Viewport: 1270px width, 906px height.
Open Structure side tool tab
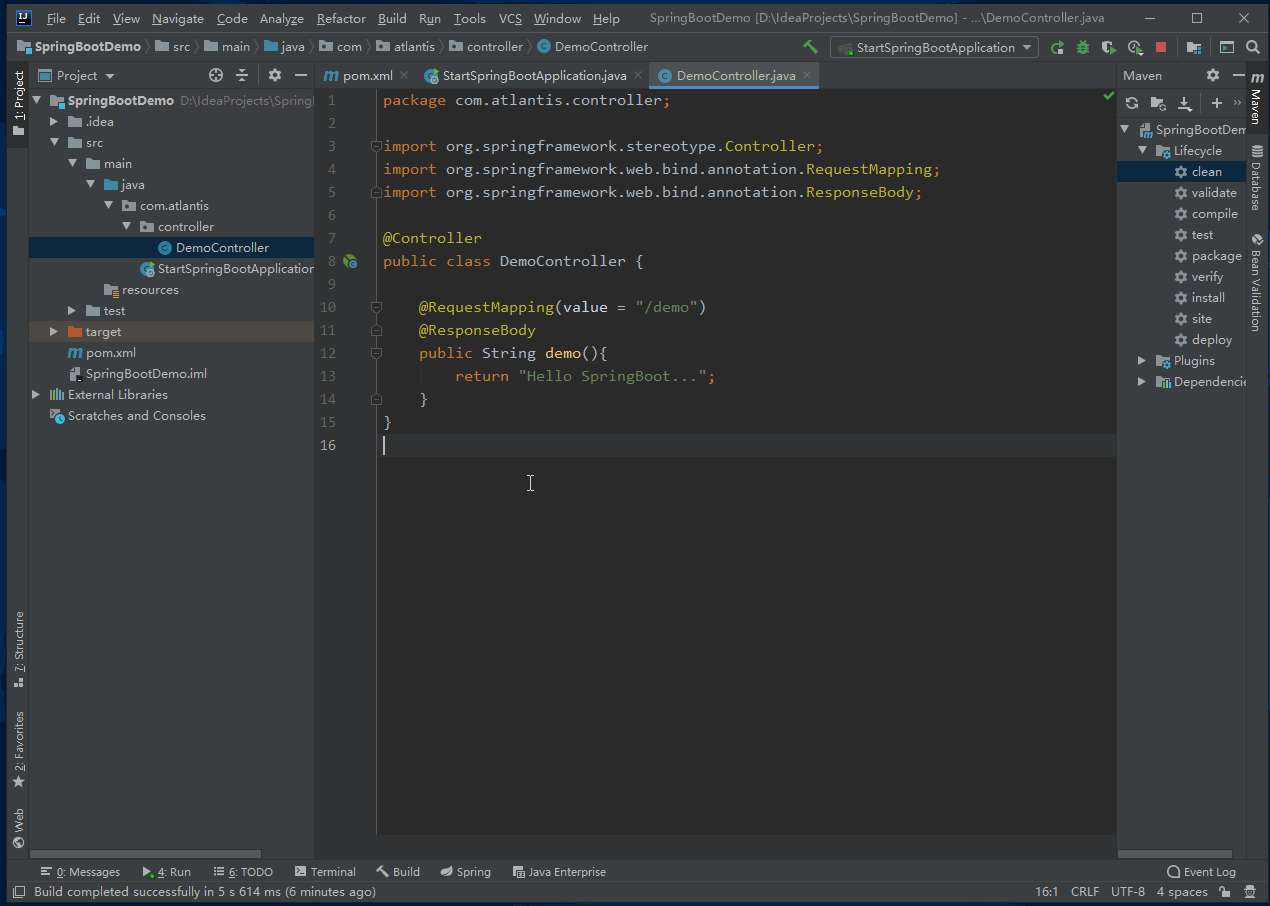pos(18,649)
